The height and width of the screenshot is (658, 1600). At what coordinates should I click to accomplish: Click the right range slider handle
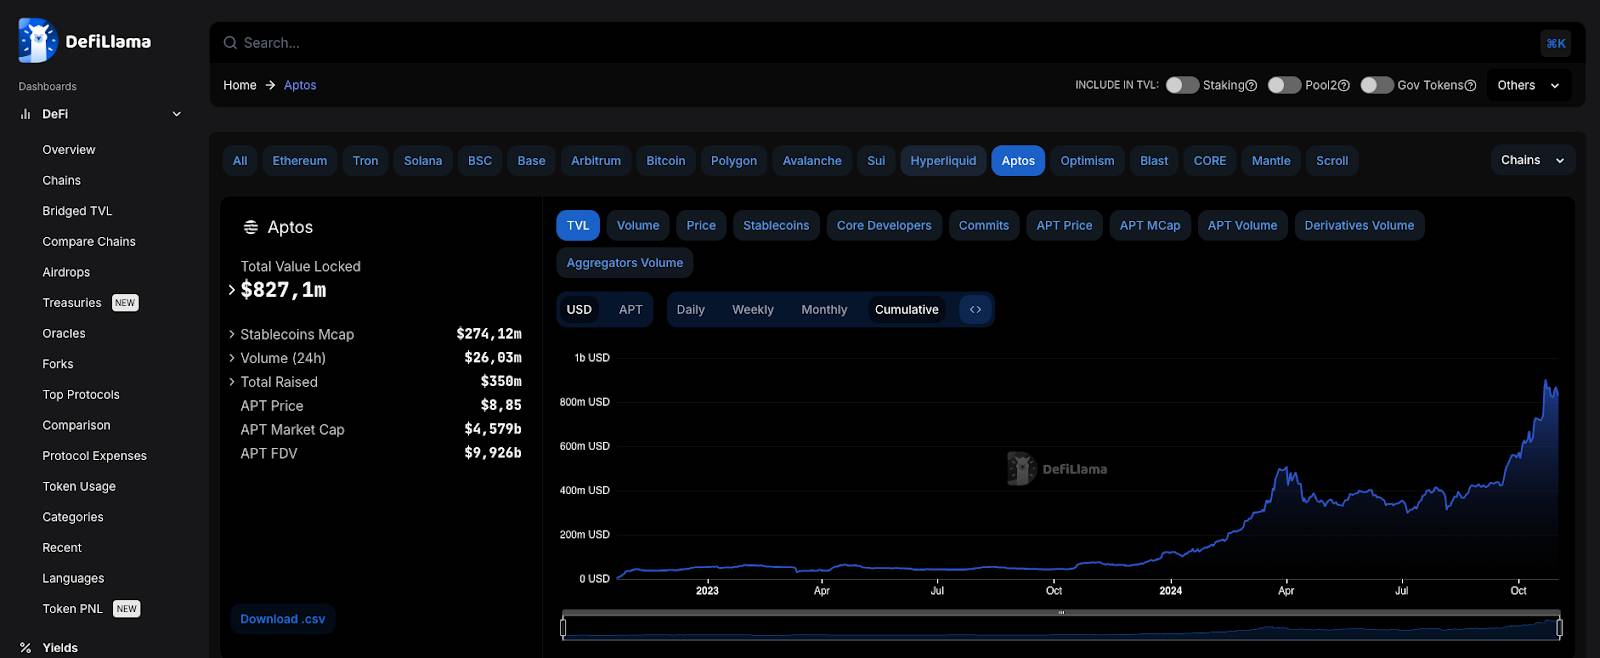pos(1559,628)
